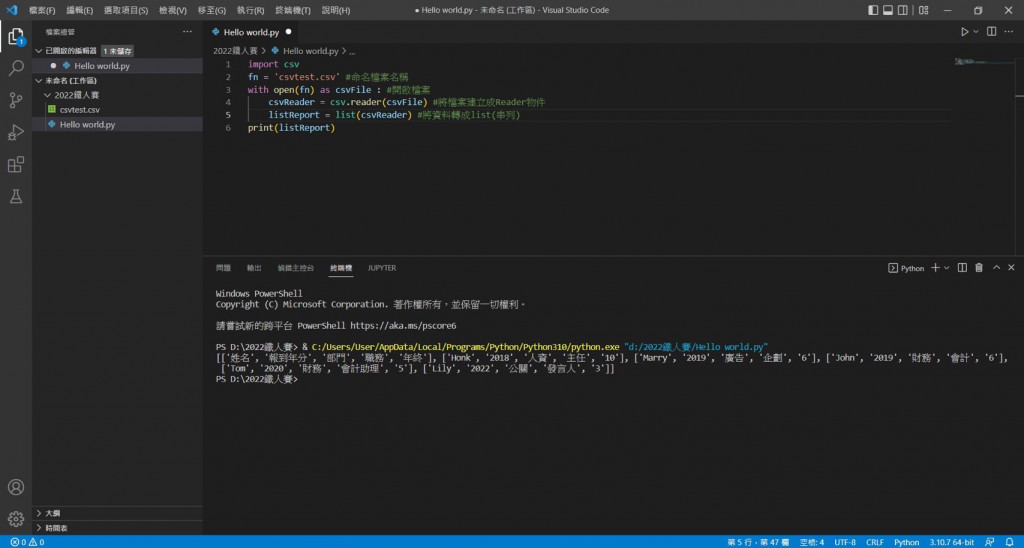Open breadcrumb Hello world.py file
Image resolution: width=1024 pixels, height=548 pixels.
305,50
